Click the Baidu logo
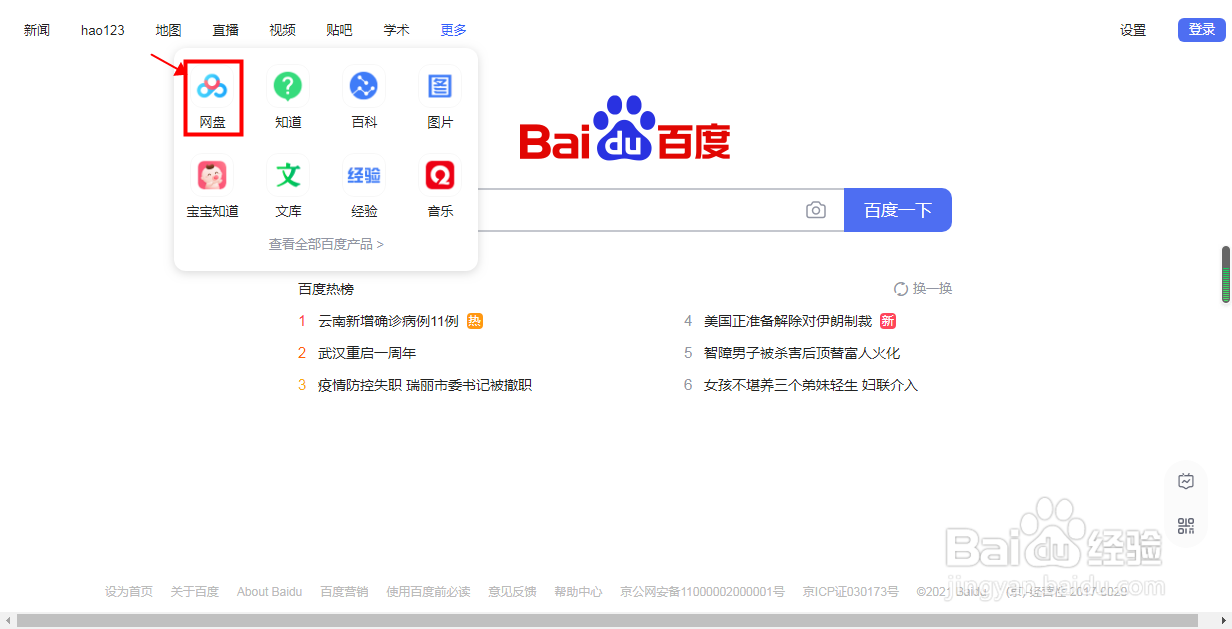The image size is (1232, 629). tap(625, 129)
